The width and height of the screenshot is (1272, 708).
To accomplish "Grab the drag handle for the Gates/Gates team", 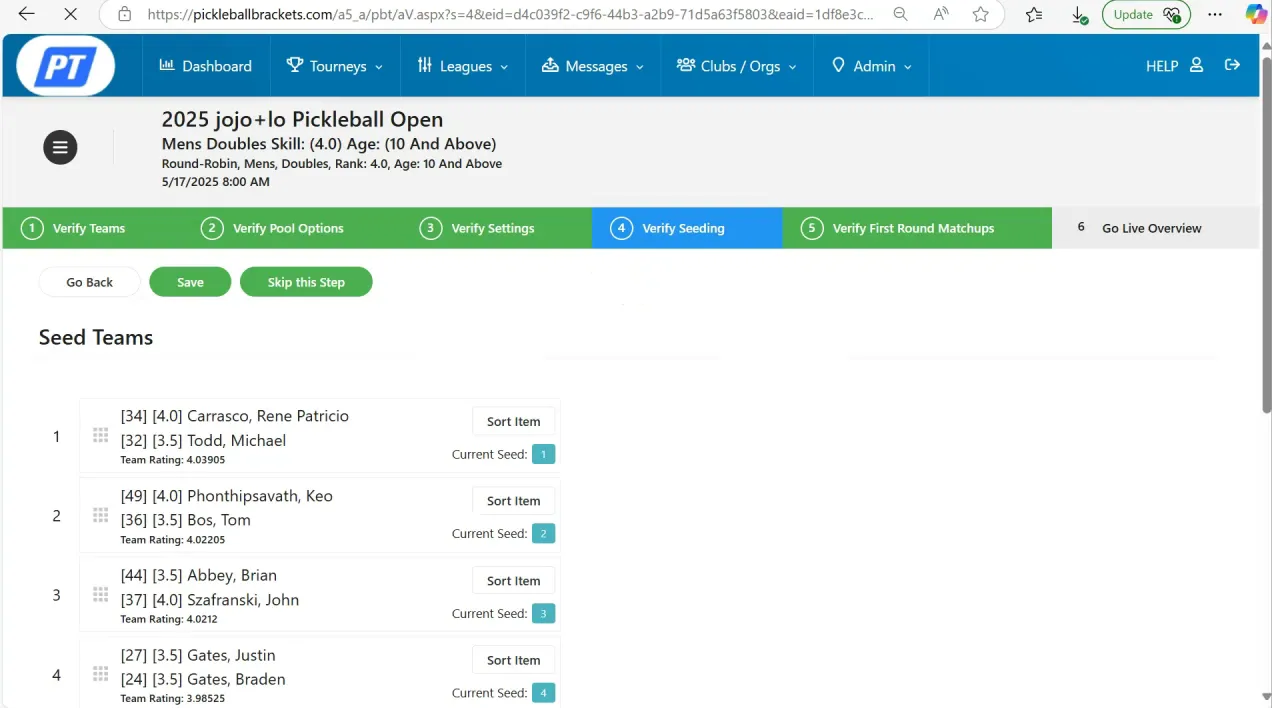I will click(x=100, y=674).
